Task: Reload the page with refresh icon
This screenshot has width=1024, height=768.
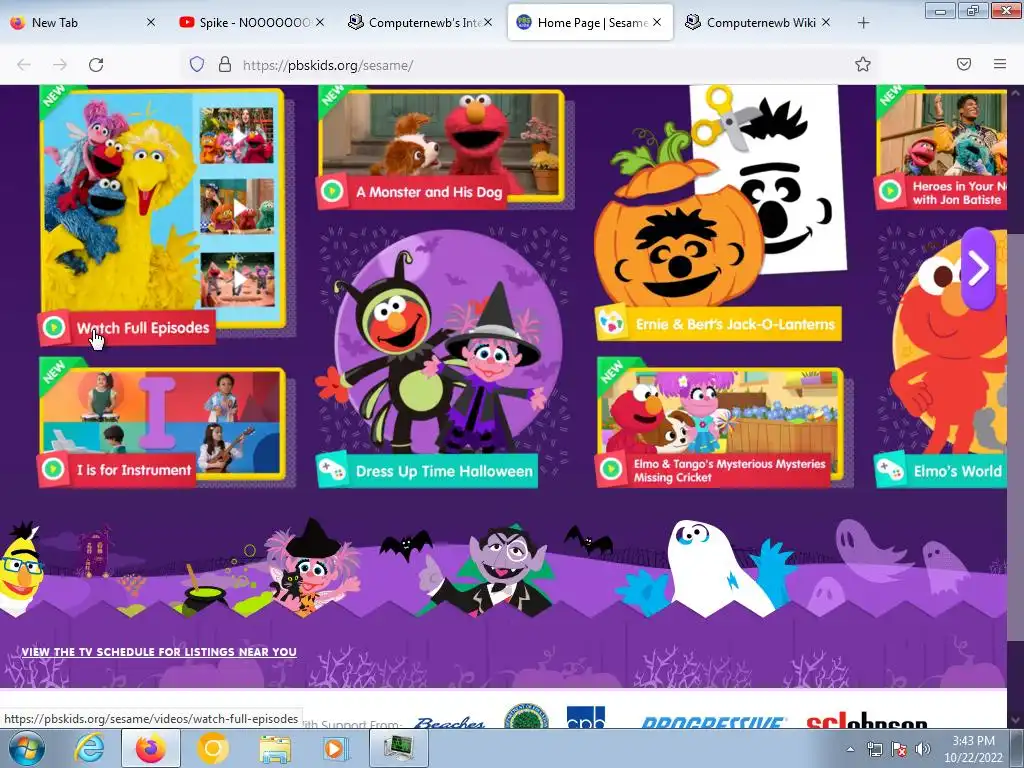Action: (96, 65)
